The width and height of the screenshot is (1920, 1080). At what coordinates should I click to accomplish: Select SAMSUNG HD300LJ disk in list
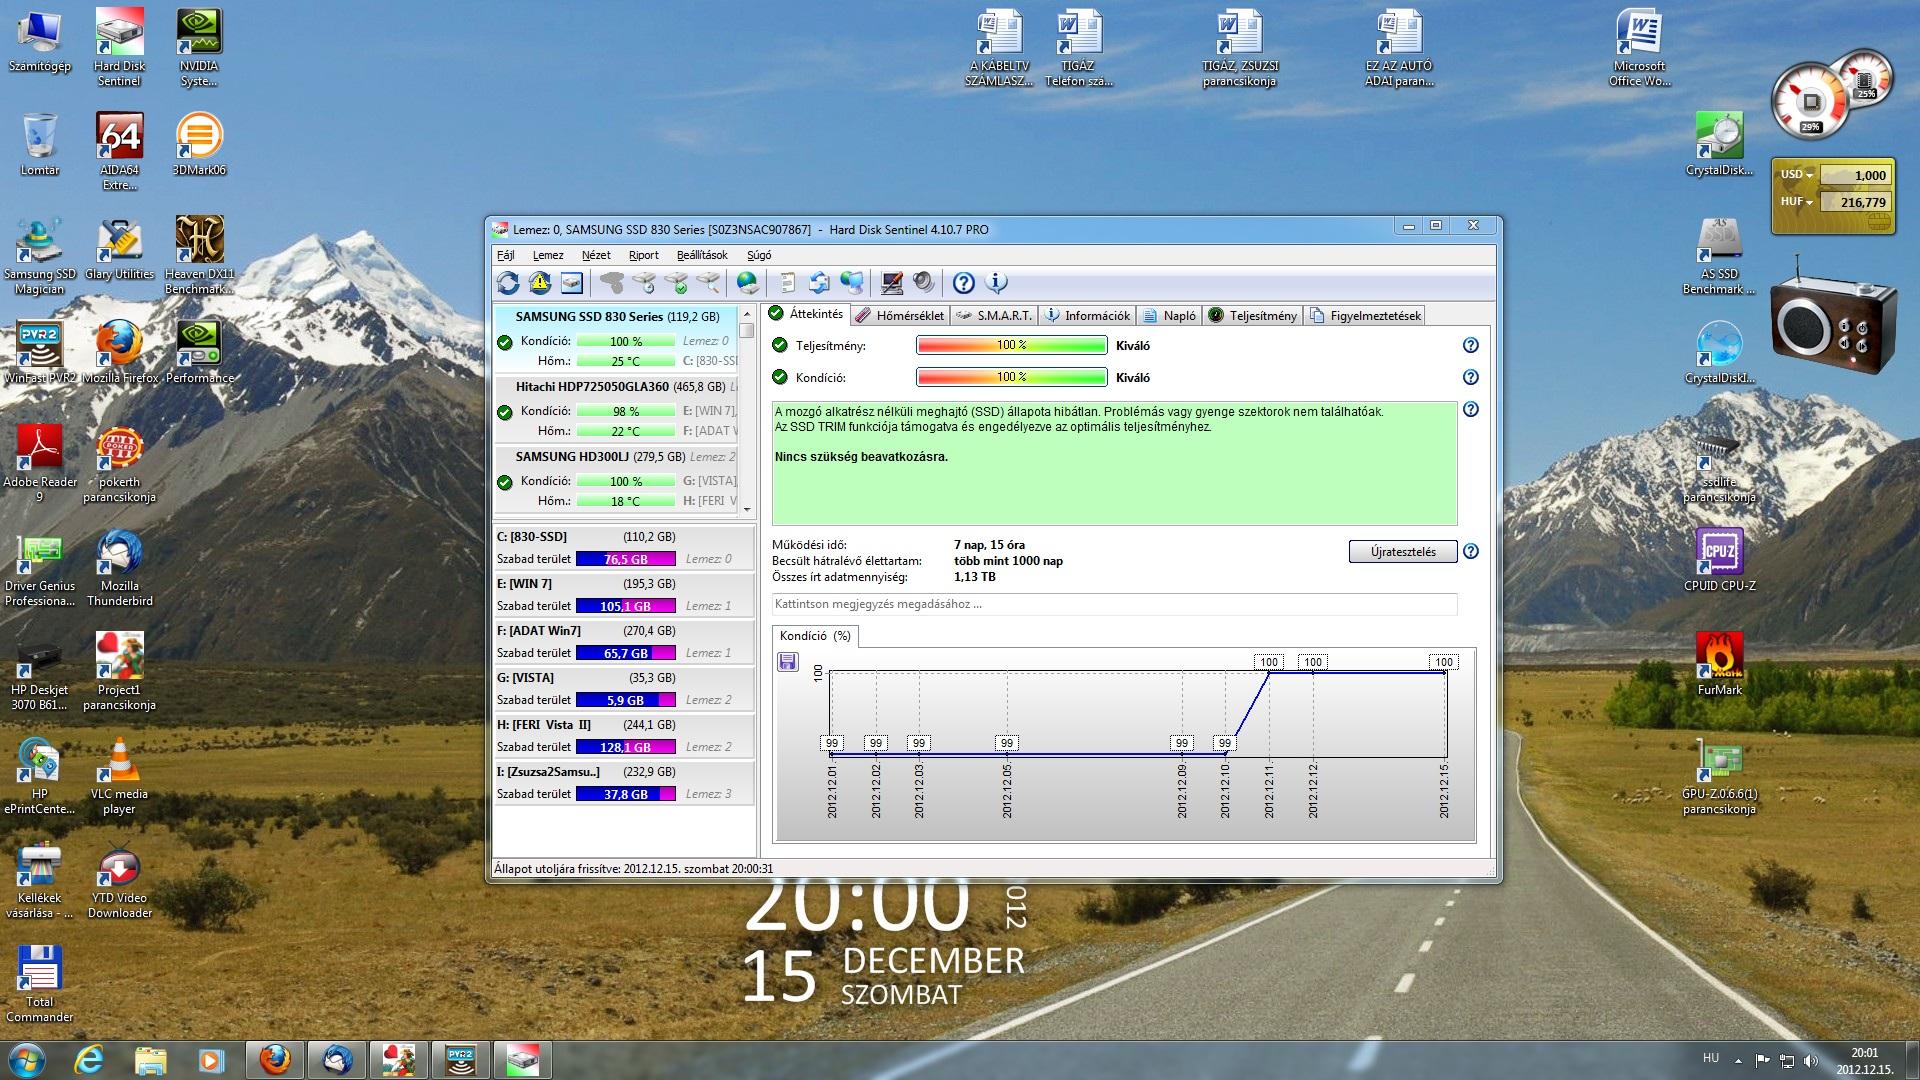click(616, 479)
